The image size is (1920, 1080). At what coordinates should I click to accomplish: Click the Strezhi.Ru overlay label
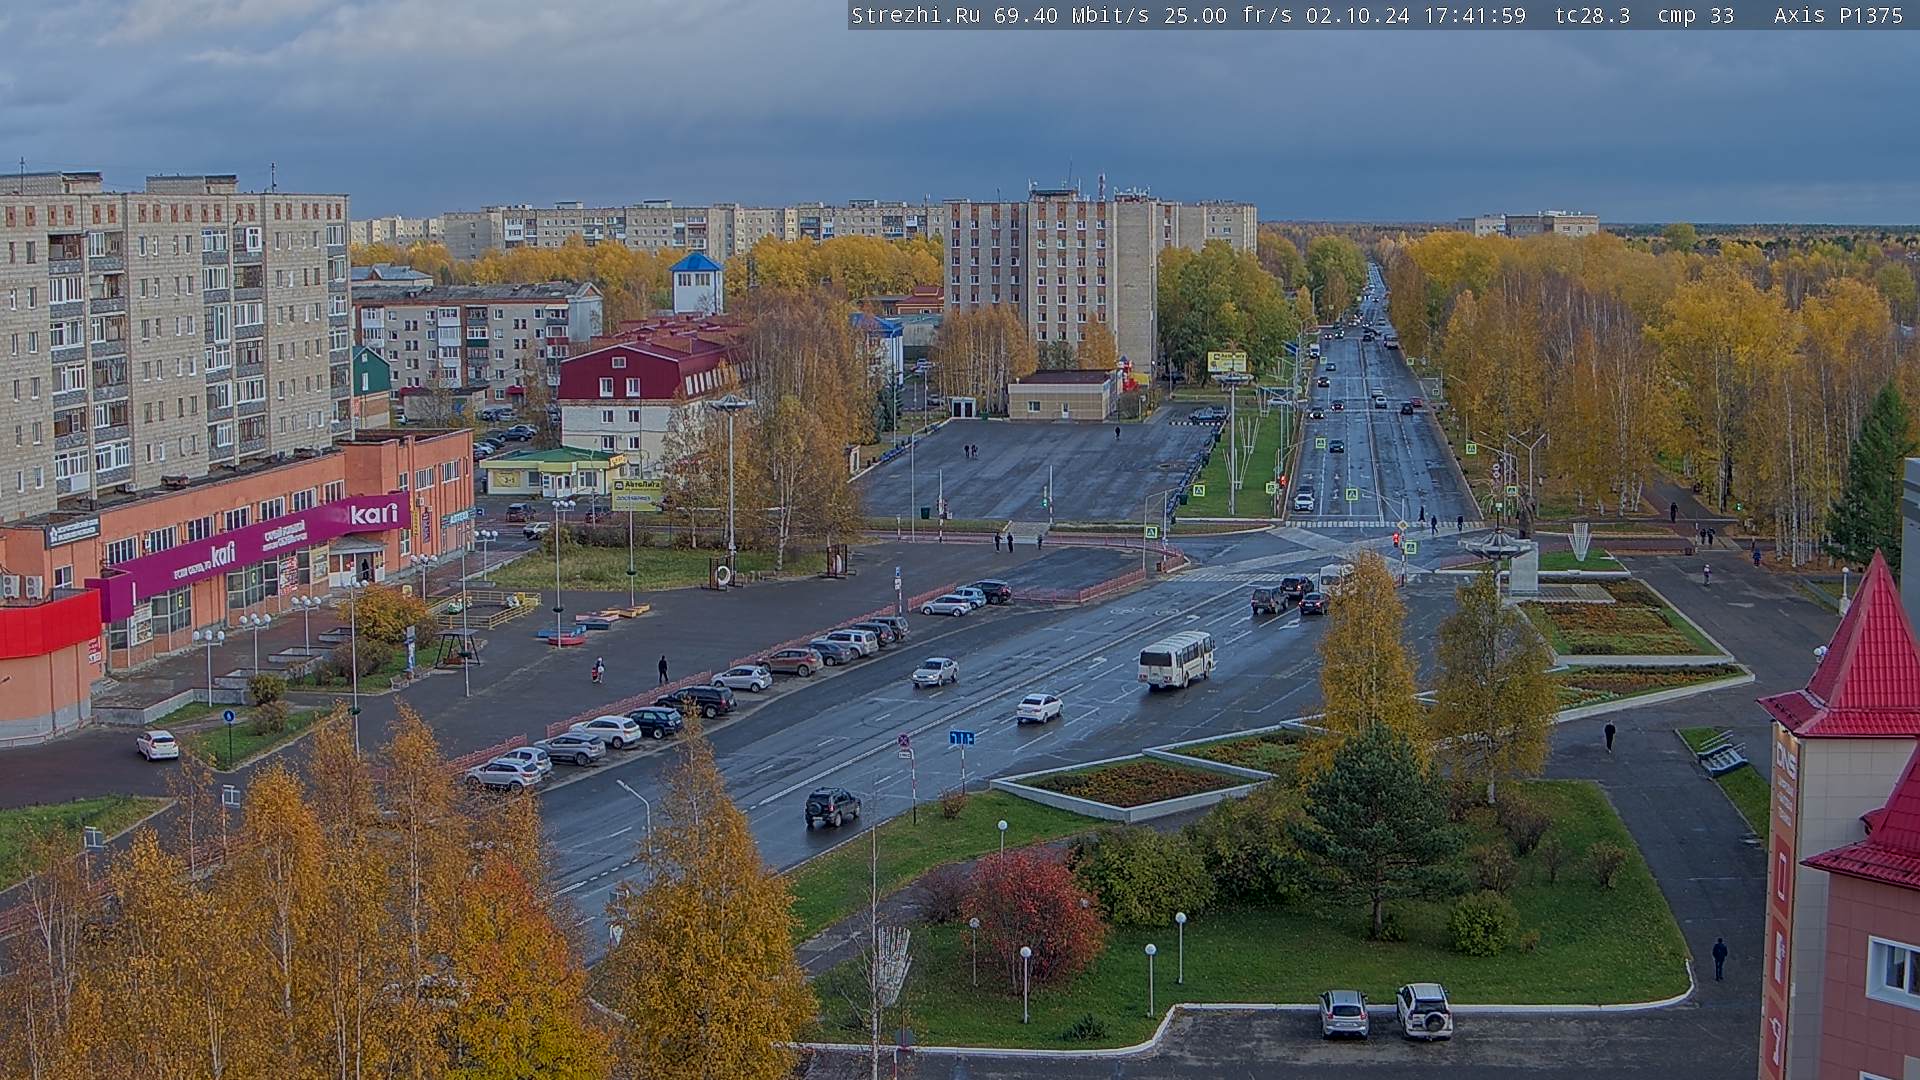pos(915,15)
